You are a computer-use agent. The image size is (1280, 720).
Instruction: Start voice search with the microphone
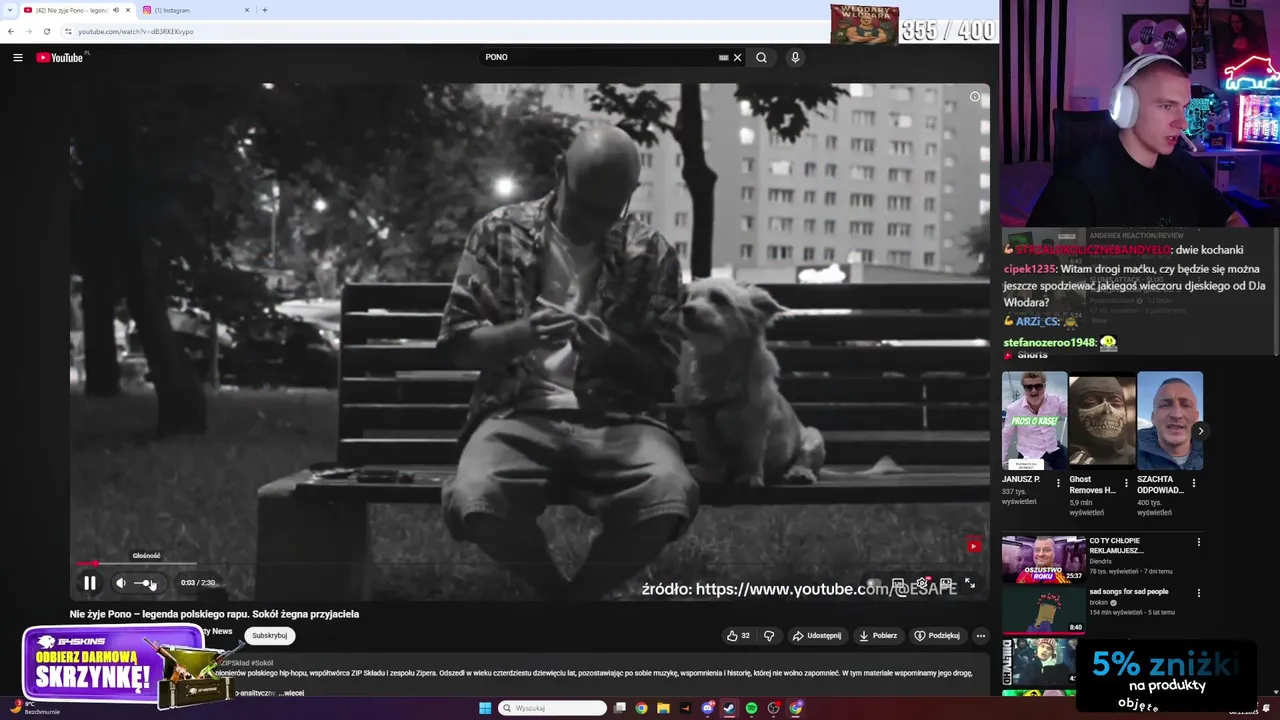795,57
